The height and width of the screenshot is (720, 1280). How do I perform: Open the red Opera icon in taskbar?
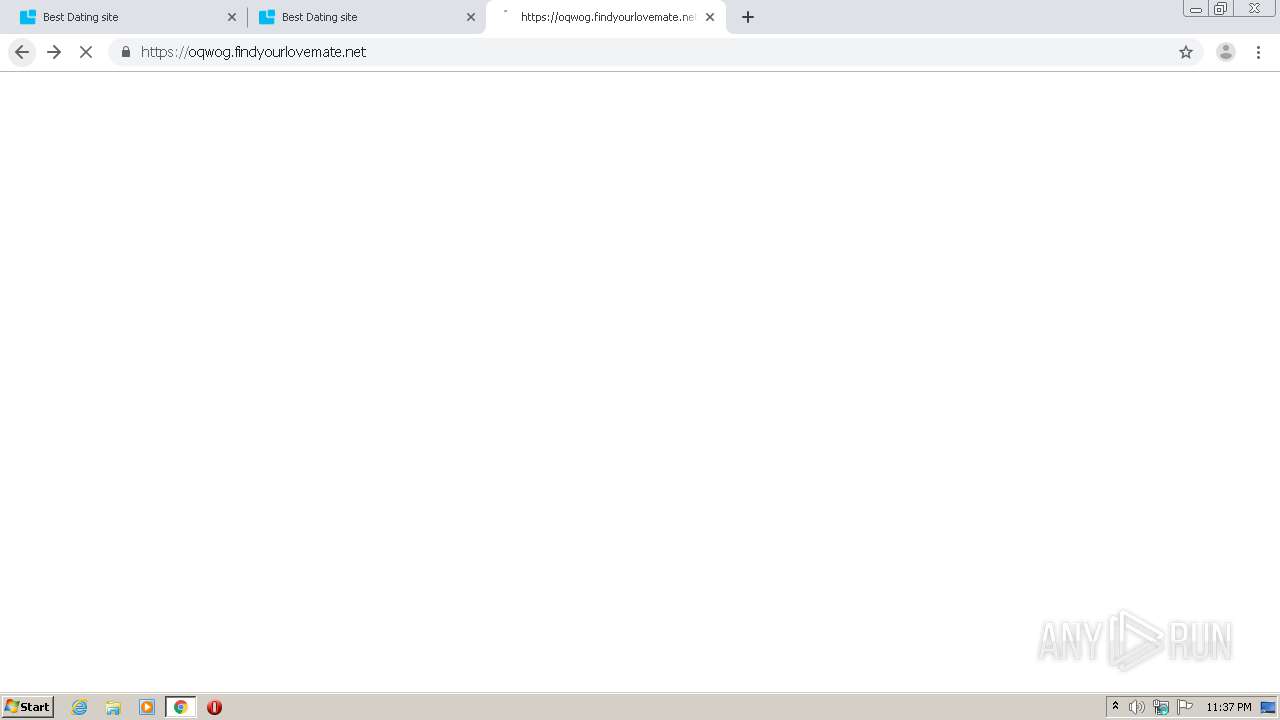[x=214, y=707]
